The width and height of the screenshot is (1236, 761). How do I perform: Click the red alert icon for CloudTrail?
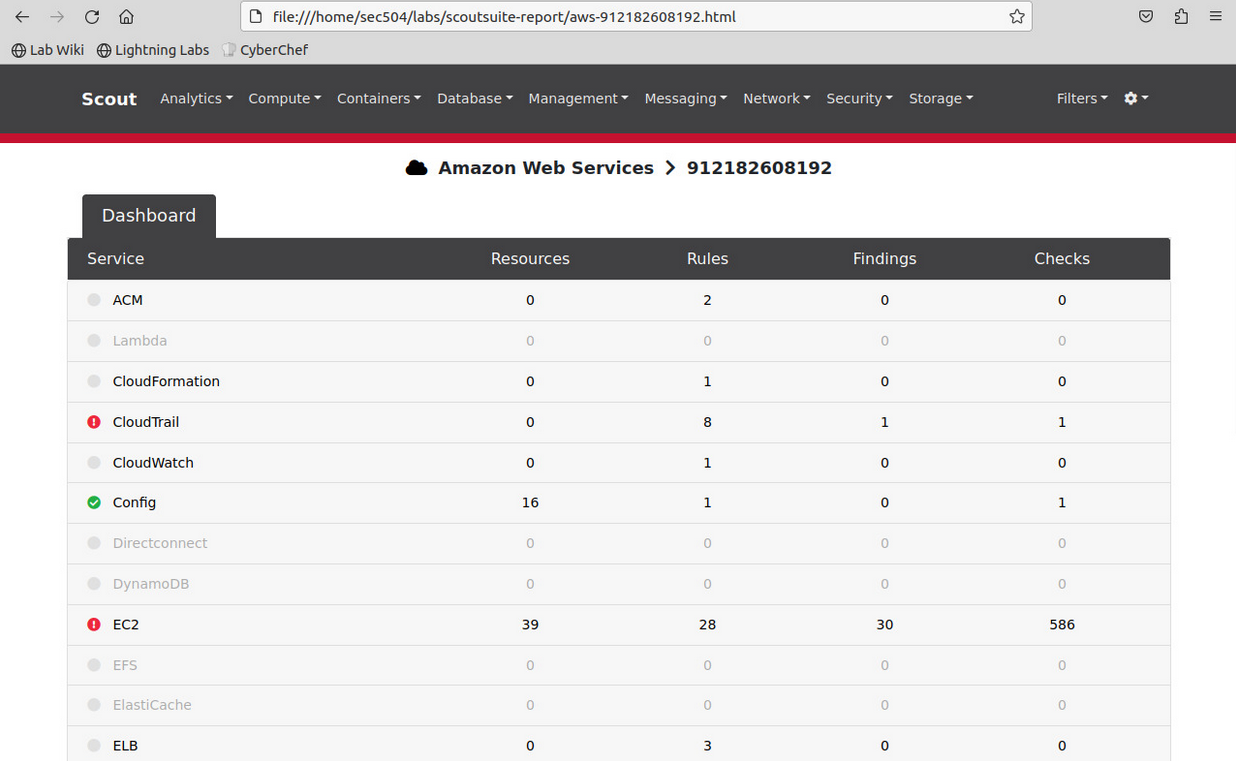coord(94,422)
